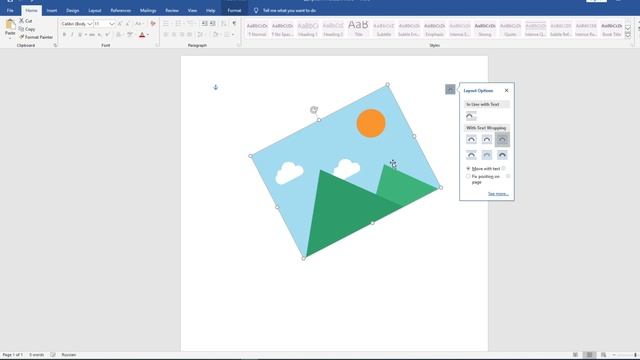Click the object anchor icon in margin
The height and width of the screenshot is (360, 640).
click(x=216, y=87)
